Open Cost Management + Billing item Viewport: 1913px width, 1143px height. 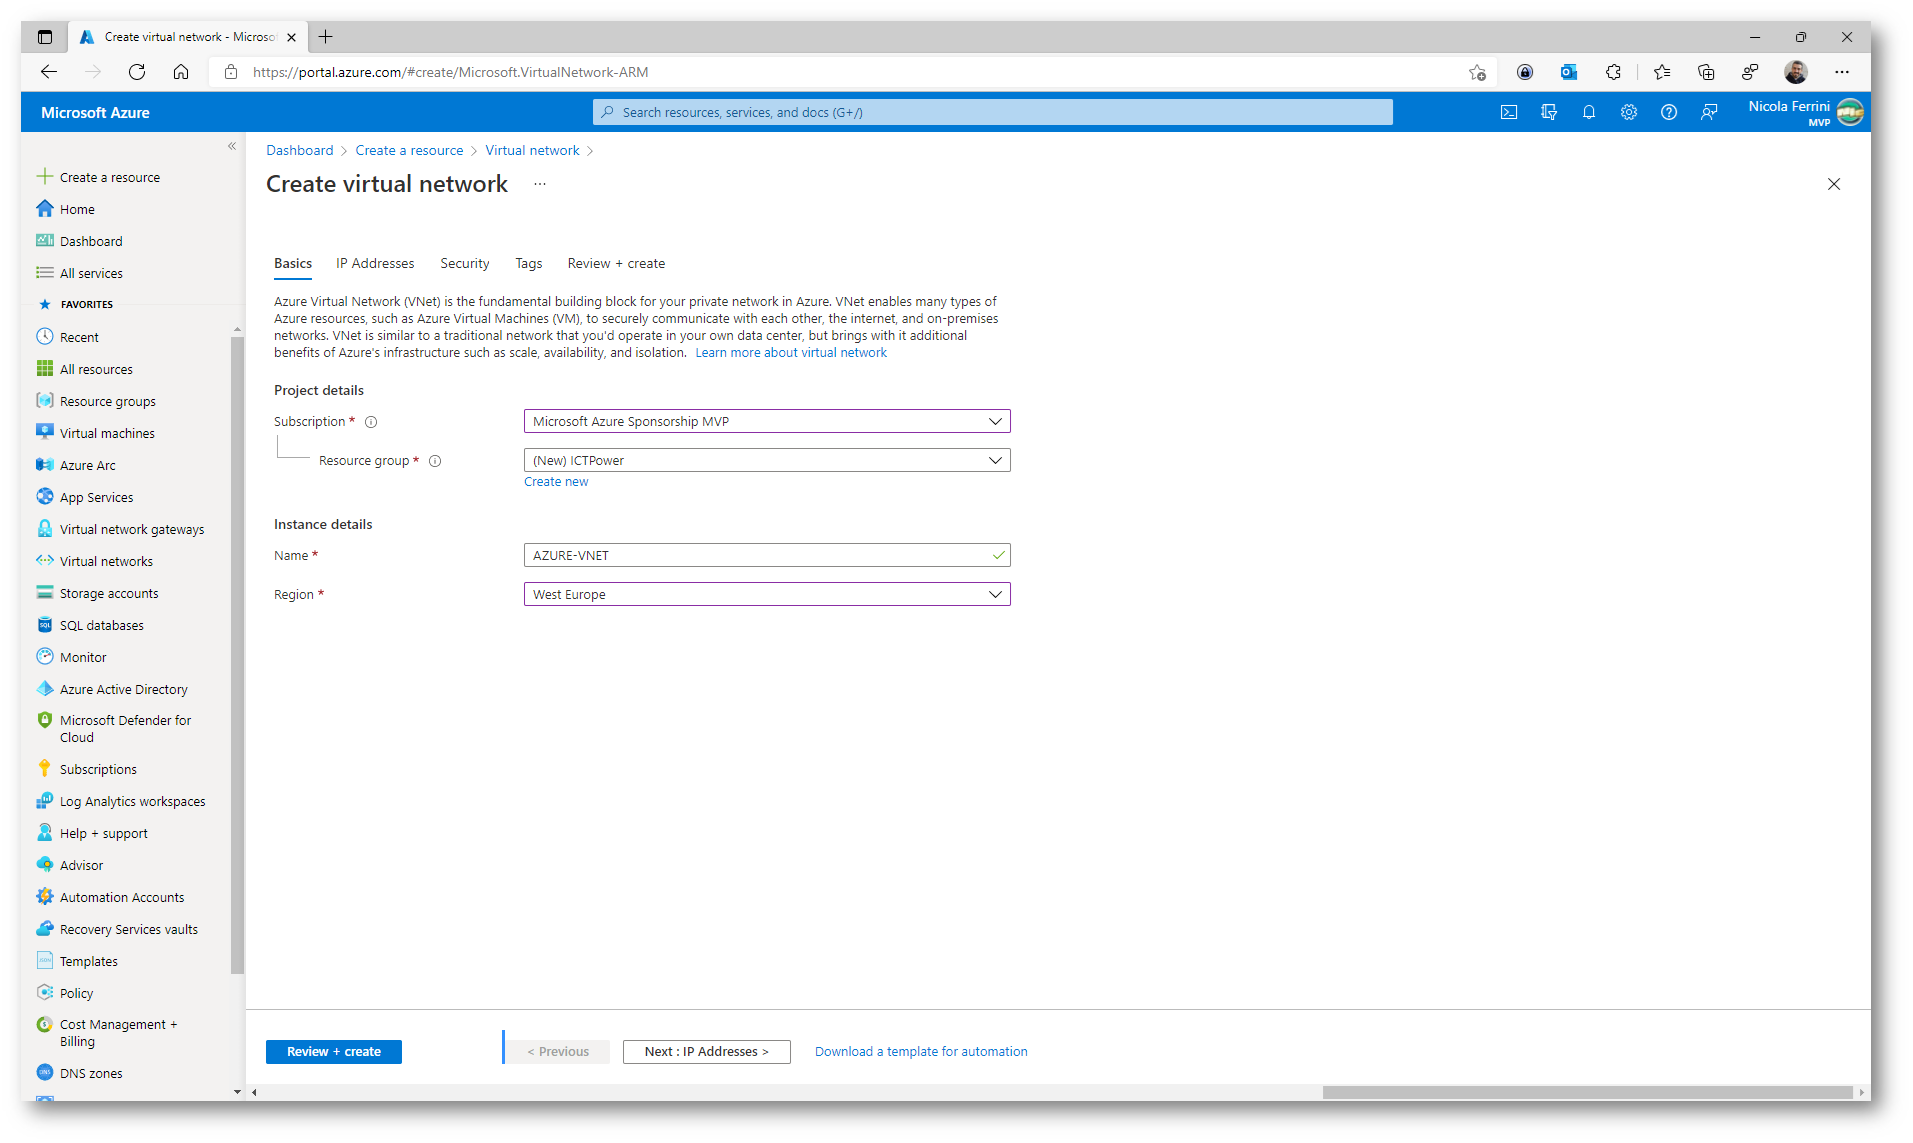(x=107, y=1032)
